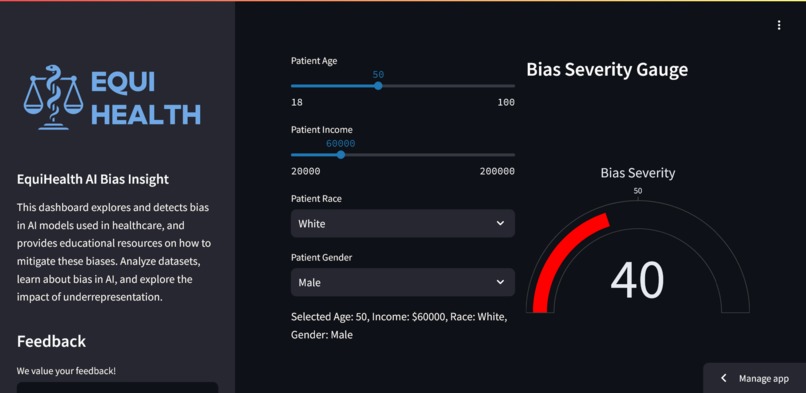Click the Patient Age slider handle
Image resolution: width=806 pixels, height=393 pixels.
click(x=378, y=86)
